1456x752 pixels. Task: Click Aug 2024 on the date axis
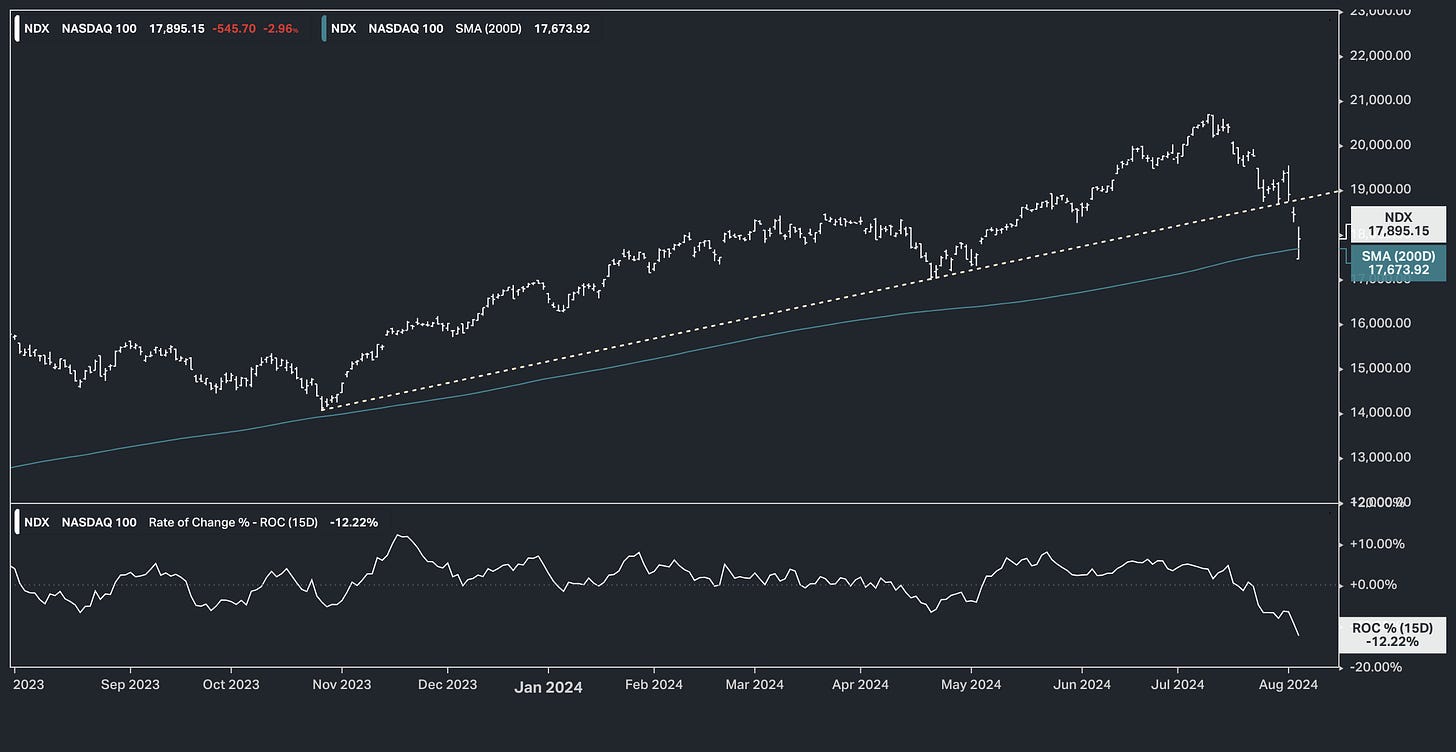1288,685
